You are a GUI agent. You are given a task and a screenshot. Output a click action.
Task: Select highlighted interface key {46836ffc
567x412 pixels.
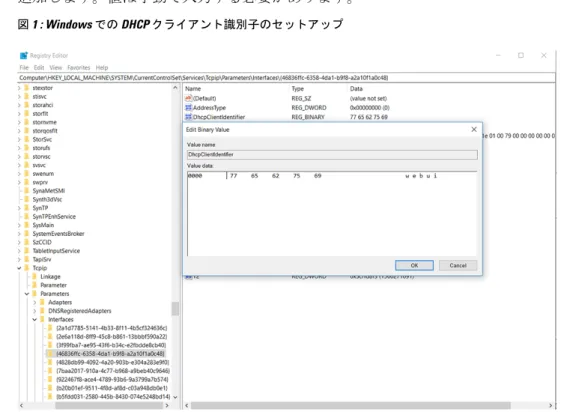pos(110,354)
